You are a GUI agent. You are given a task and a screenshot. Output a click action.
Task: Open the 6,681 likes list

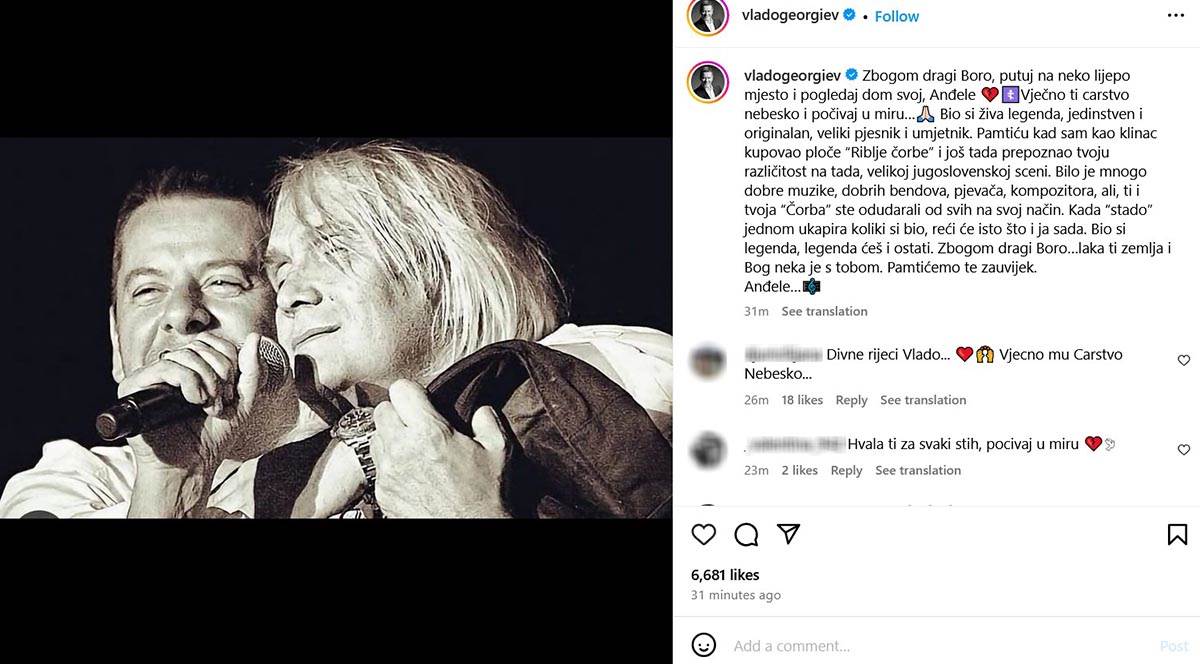coord(725,575)
